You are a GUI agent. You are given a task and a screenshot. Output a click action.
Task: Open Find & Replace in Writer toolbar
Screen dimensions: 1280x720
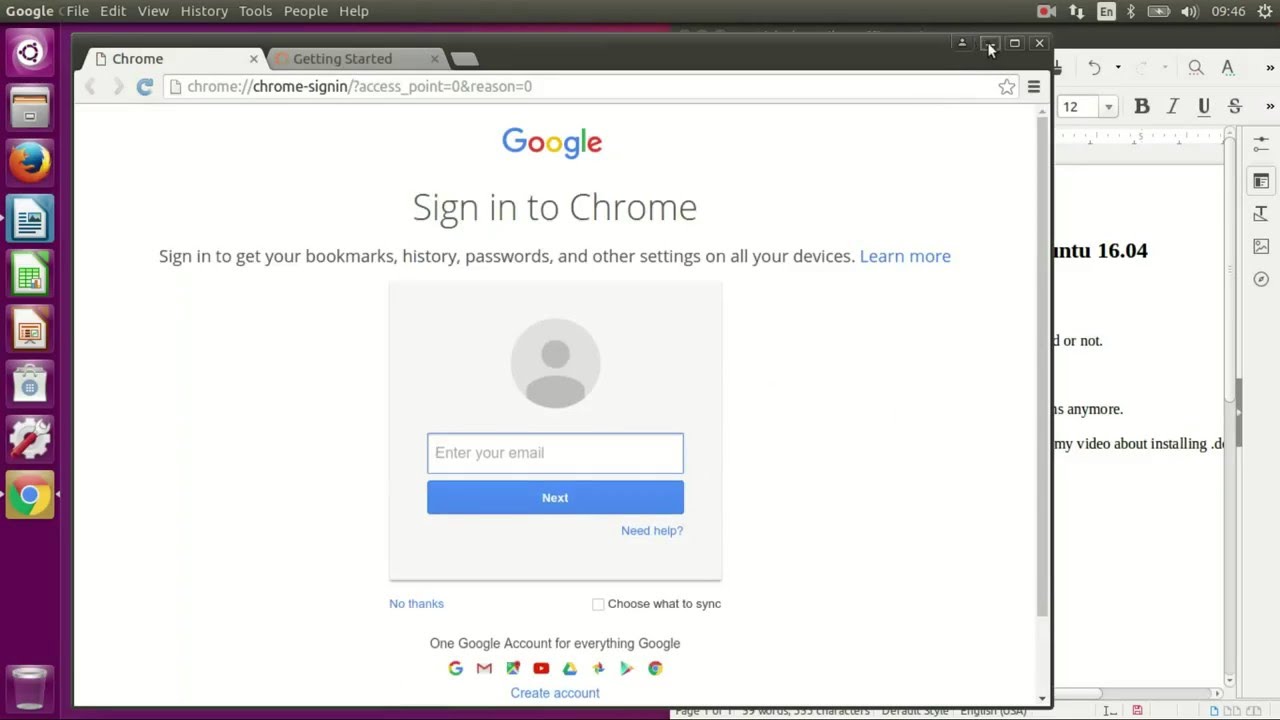[x=1195, y=68]
